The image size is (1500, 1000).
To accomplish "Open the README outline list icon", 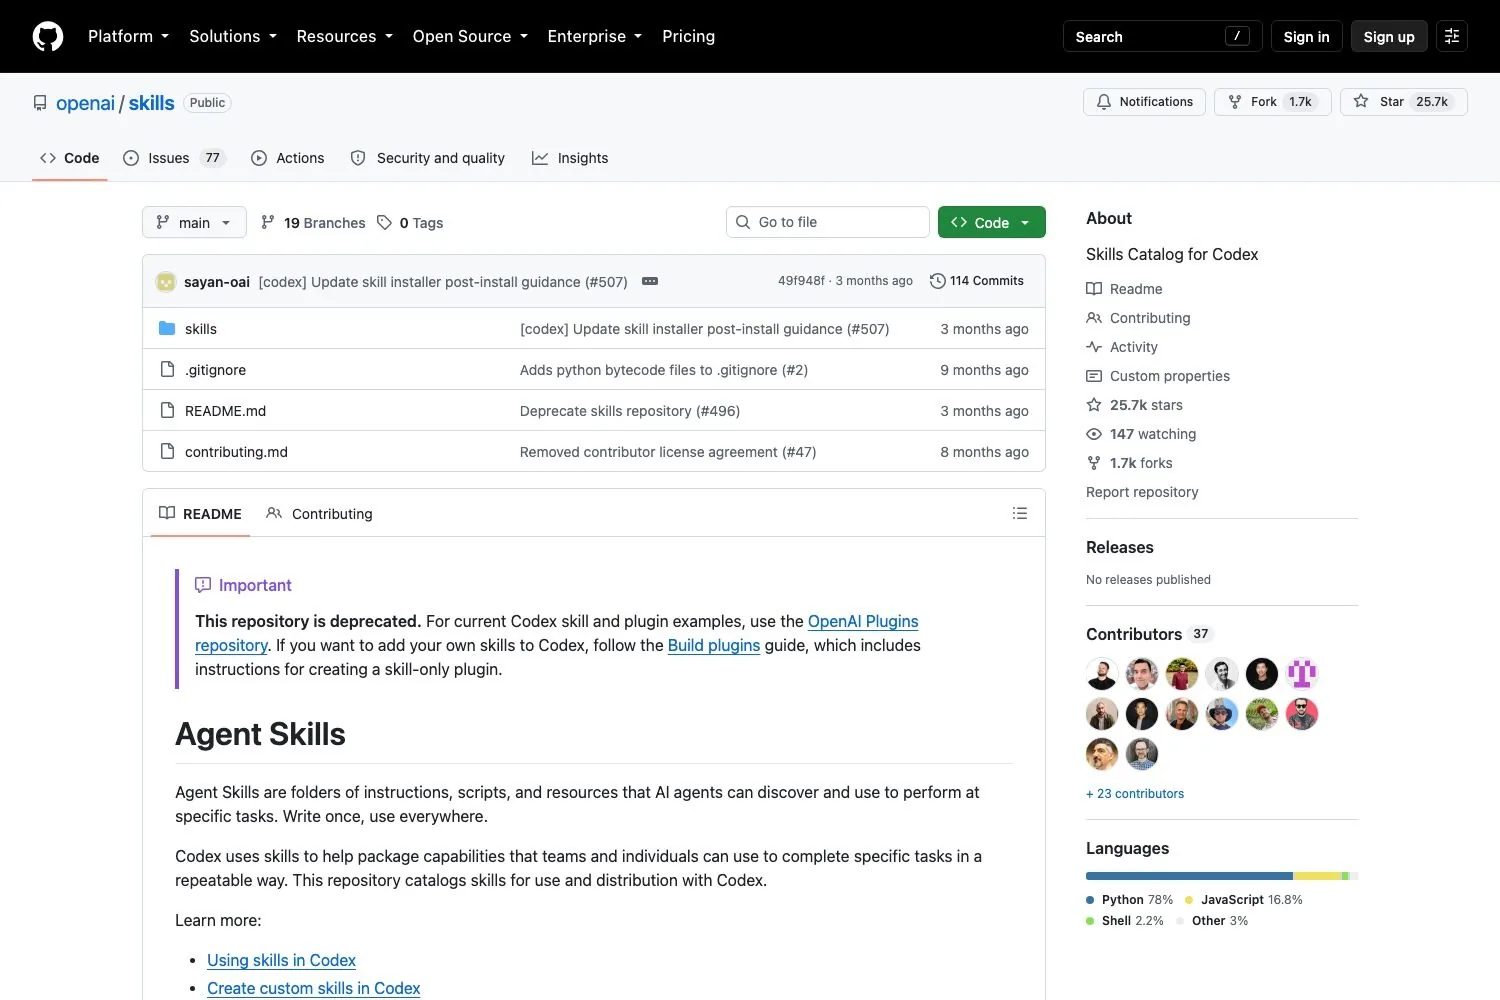I will 1020,513.
